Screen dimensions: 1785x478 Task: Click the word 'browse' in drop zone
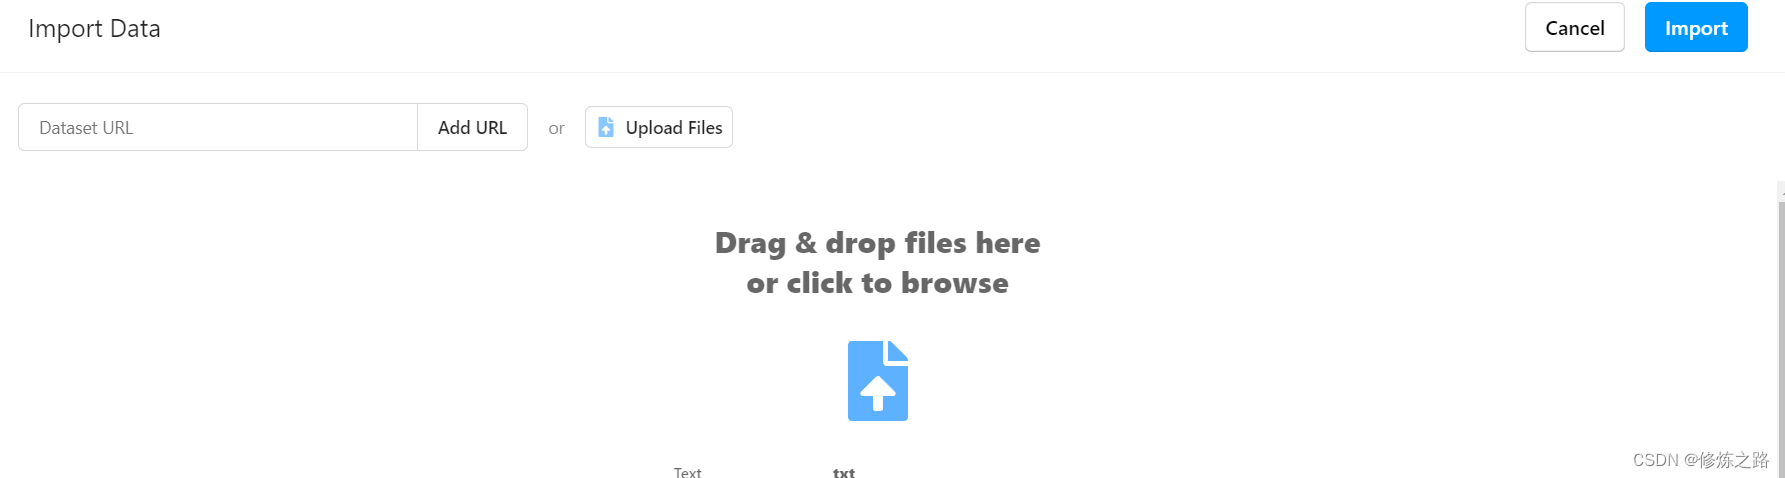(x=955, y=283)
